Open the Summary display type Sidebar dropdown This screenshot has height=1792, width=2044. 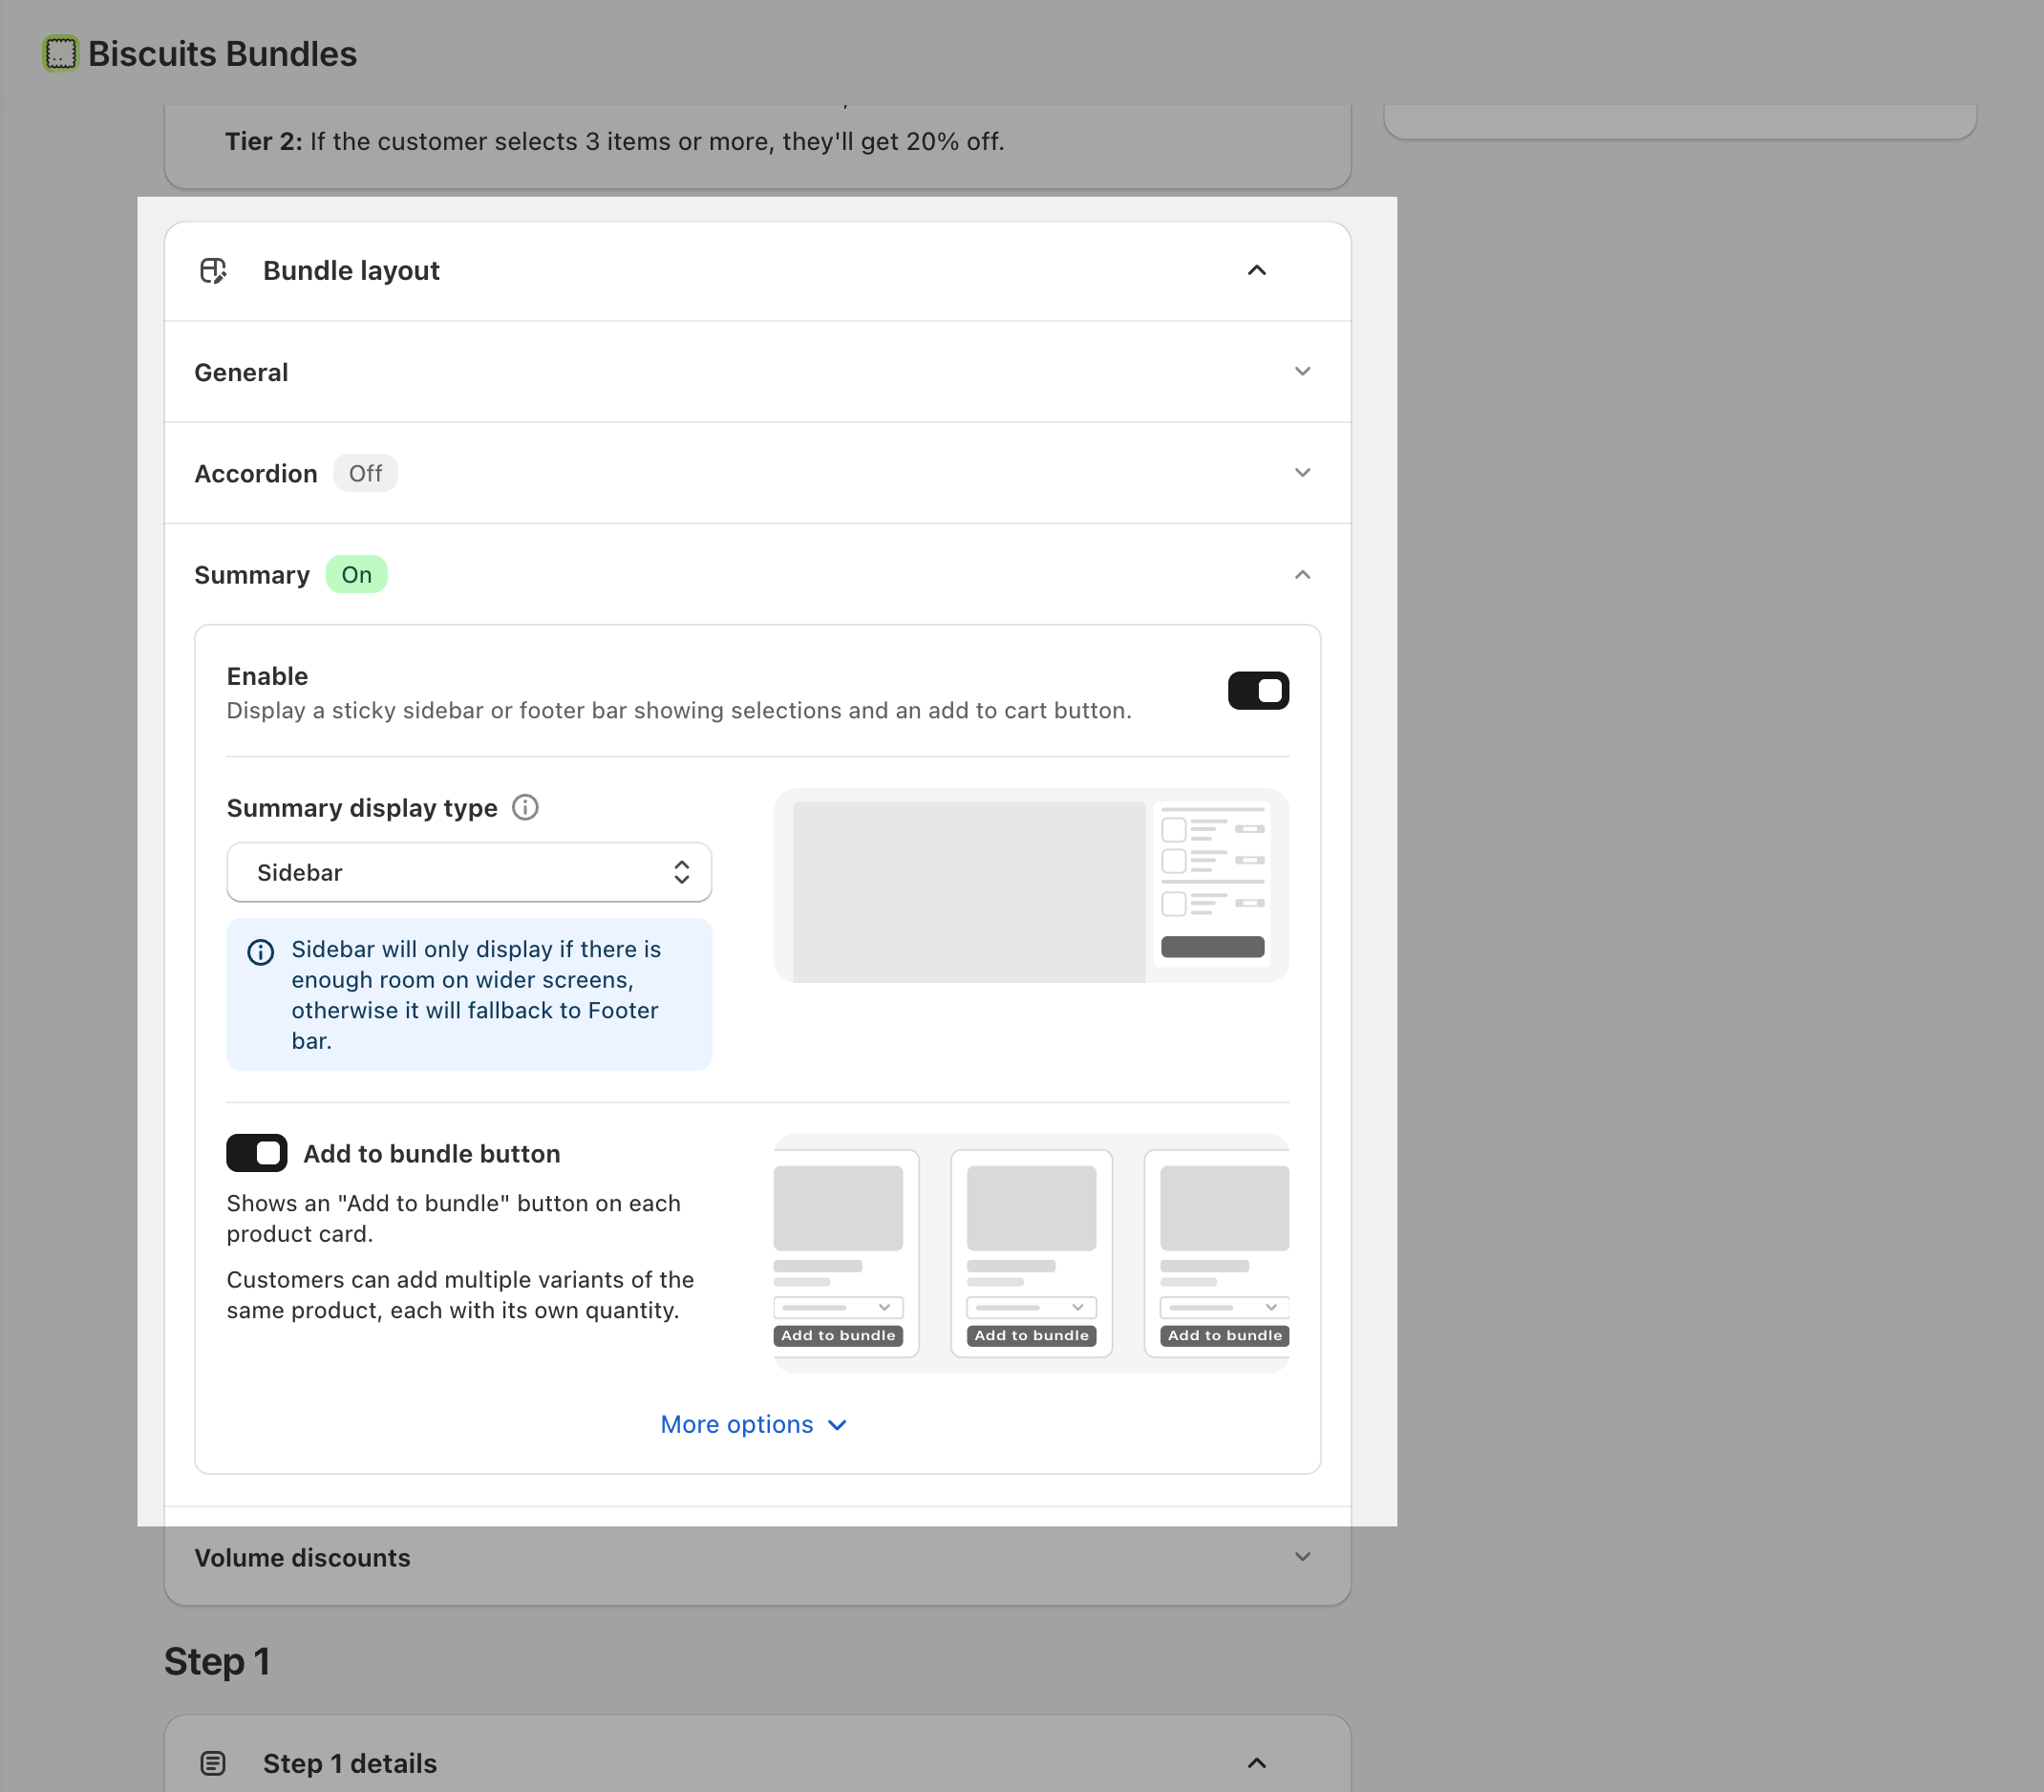point(469,872)
